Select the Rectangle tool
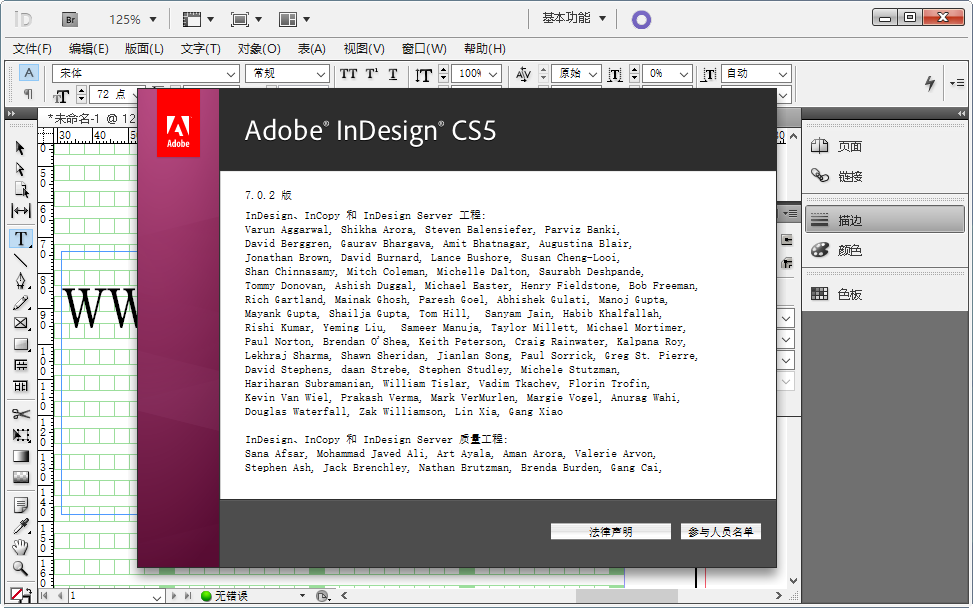Image resolution: width=973 pixels, height=608 pixels. tap(20, 344)
